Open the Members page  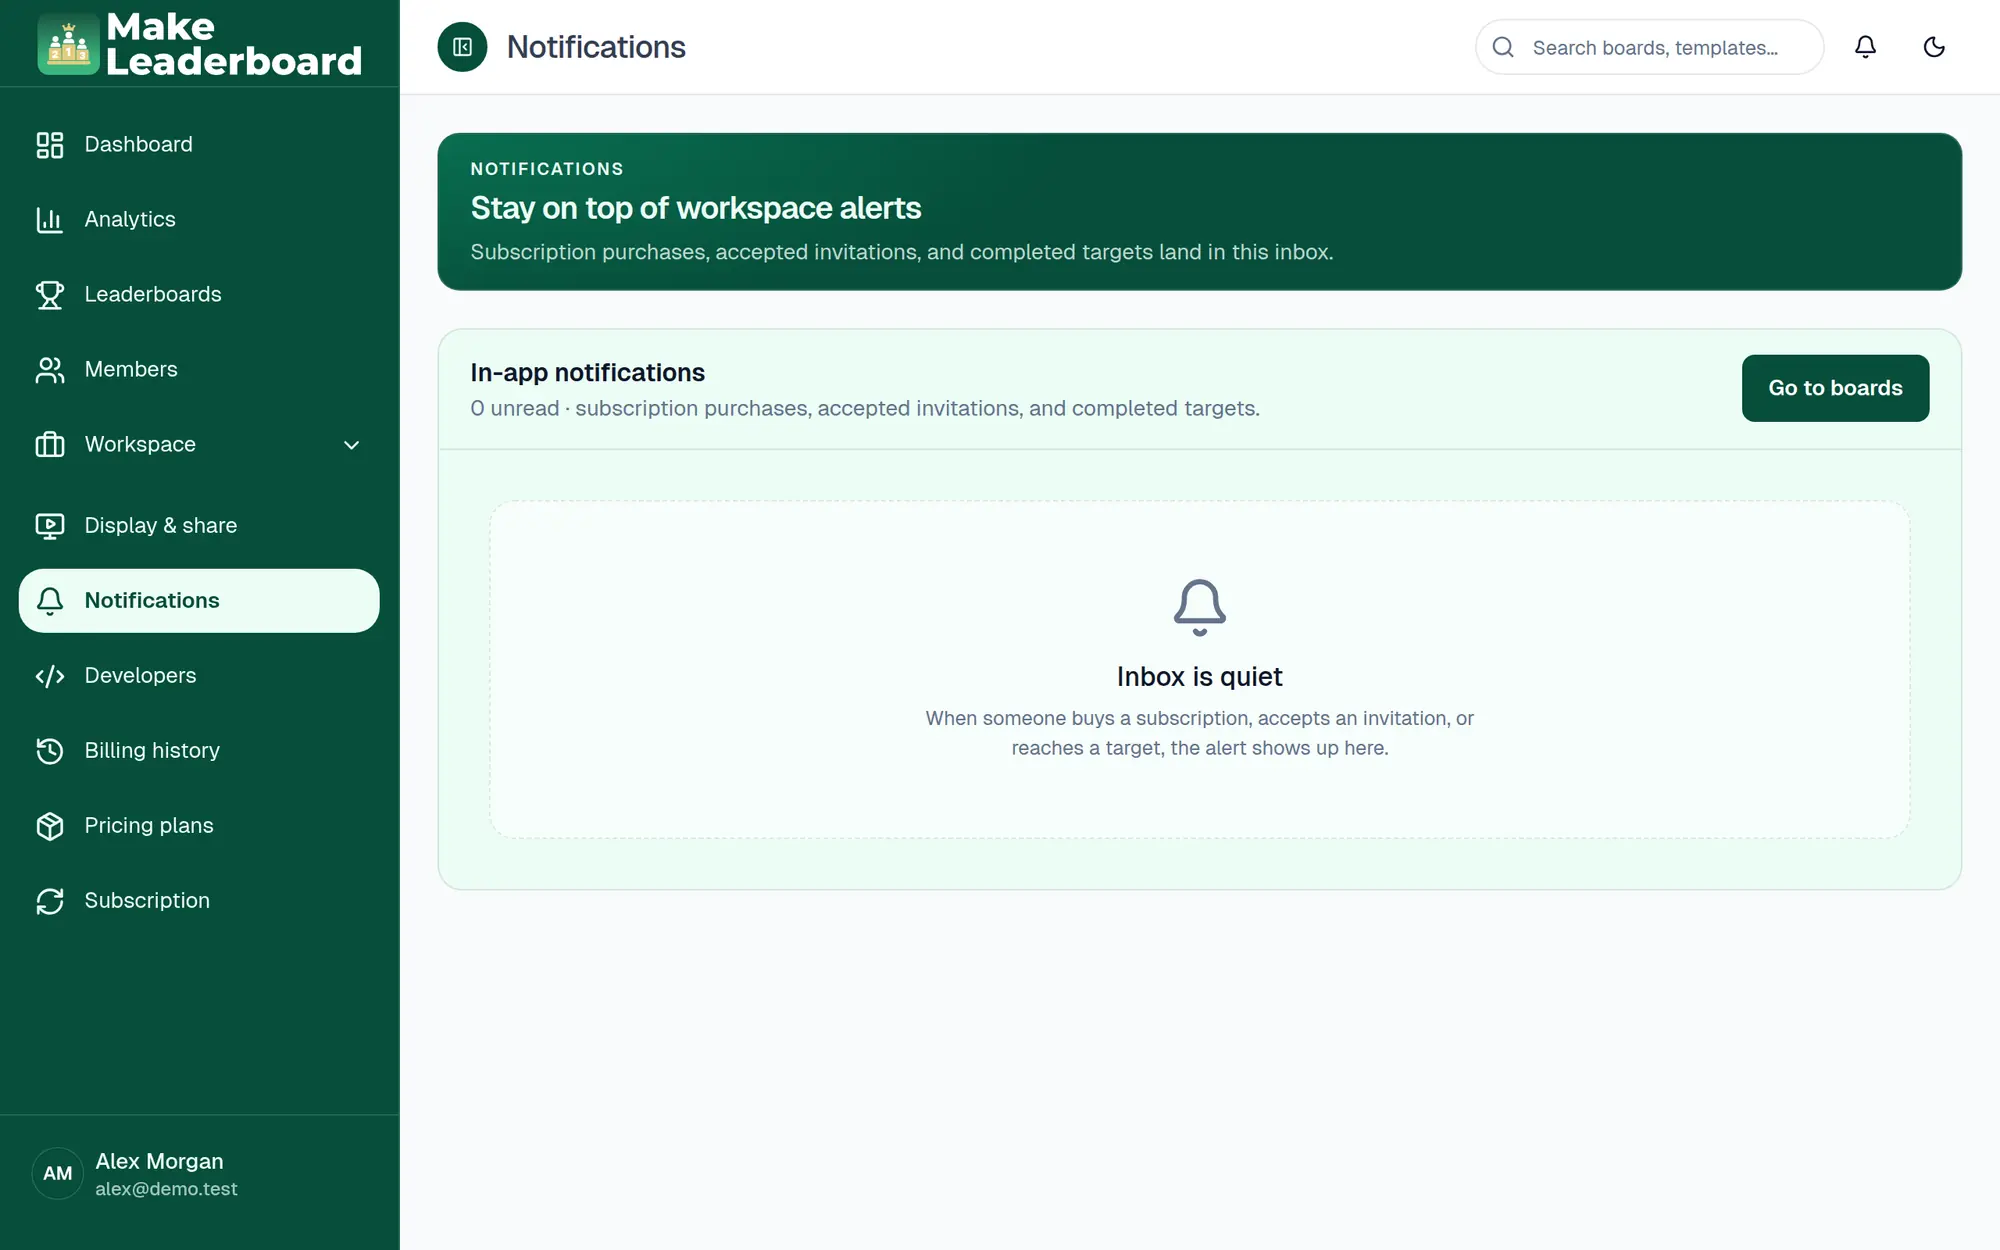pyautogui.click(x=199, y=370)
